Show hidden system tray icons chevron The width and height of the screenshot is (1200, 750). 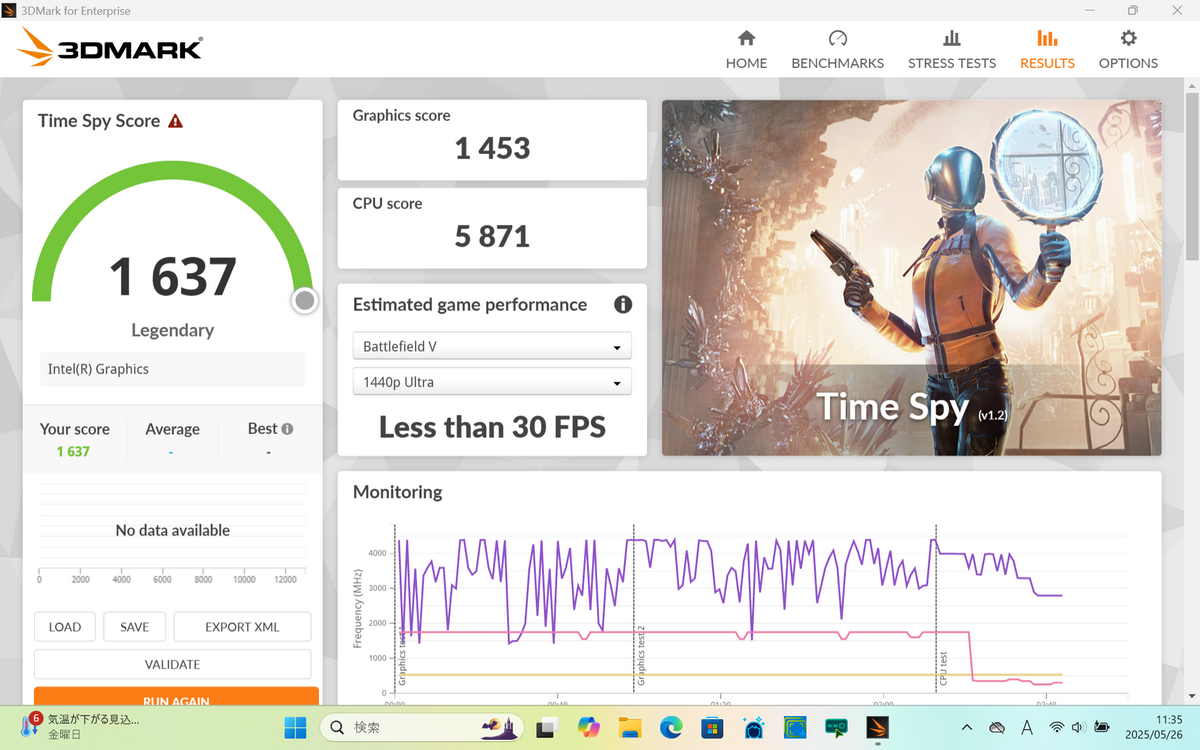pyautogui.click(x=966, y=727)
